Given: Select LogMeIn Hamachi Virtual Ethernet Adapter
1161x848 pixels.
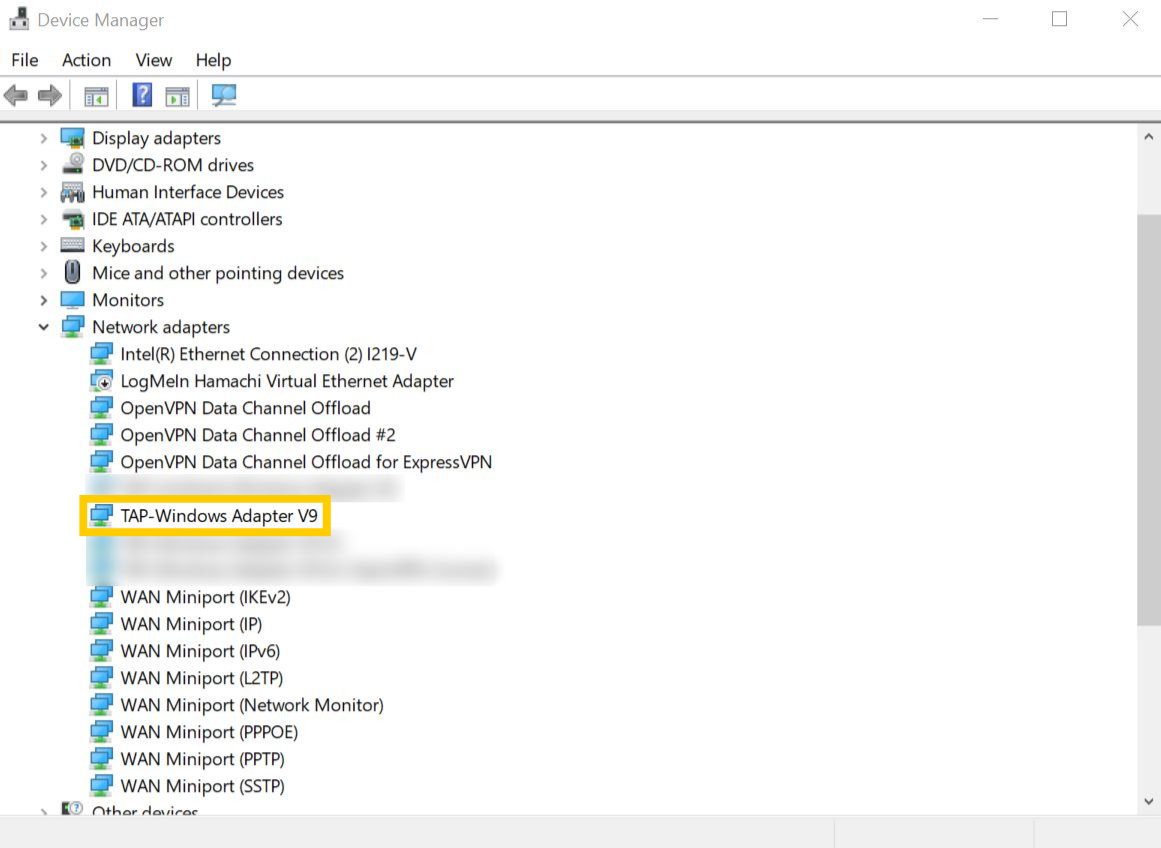Looking at the screenshot, I should [287, 381].
